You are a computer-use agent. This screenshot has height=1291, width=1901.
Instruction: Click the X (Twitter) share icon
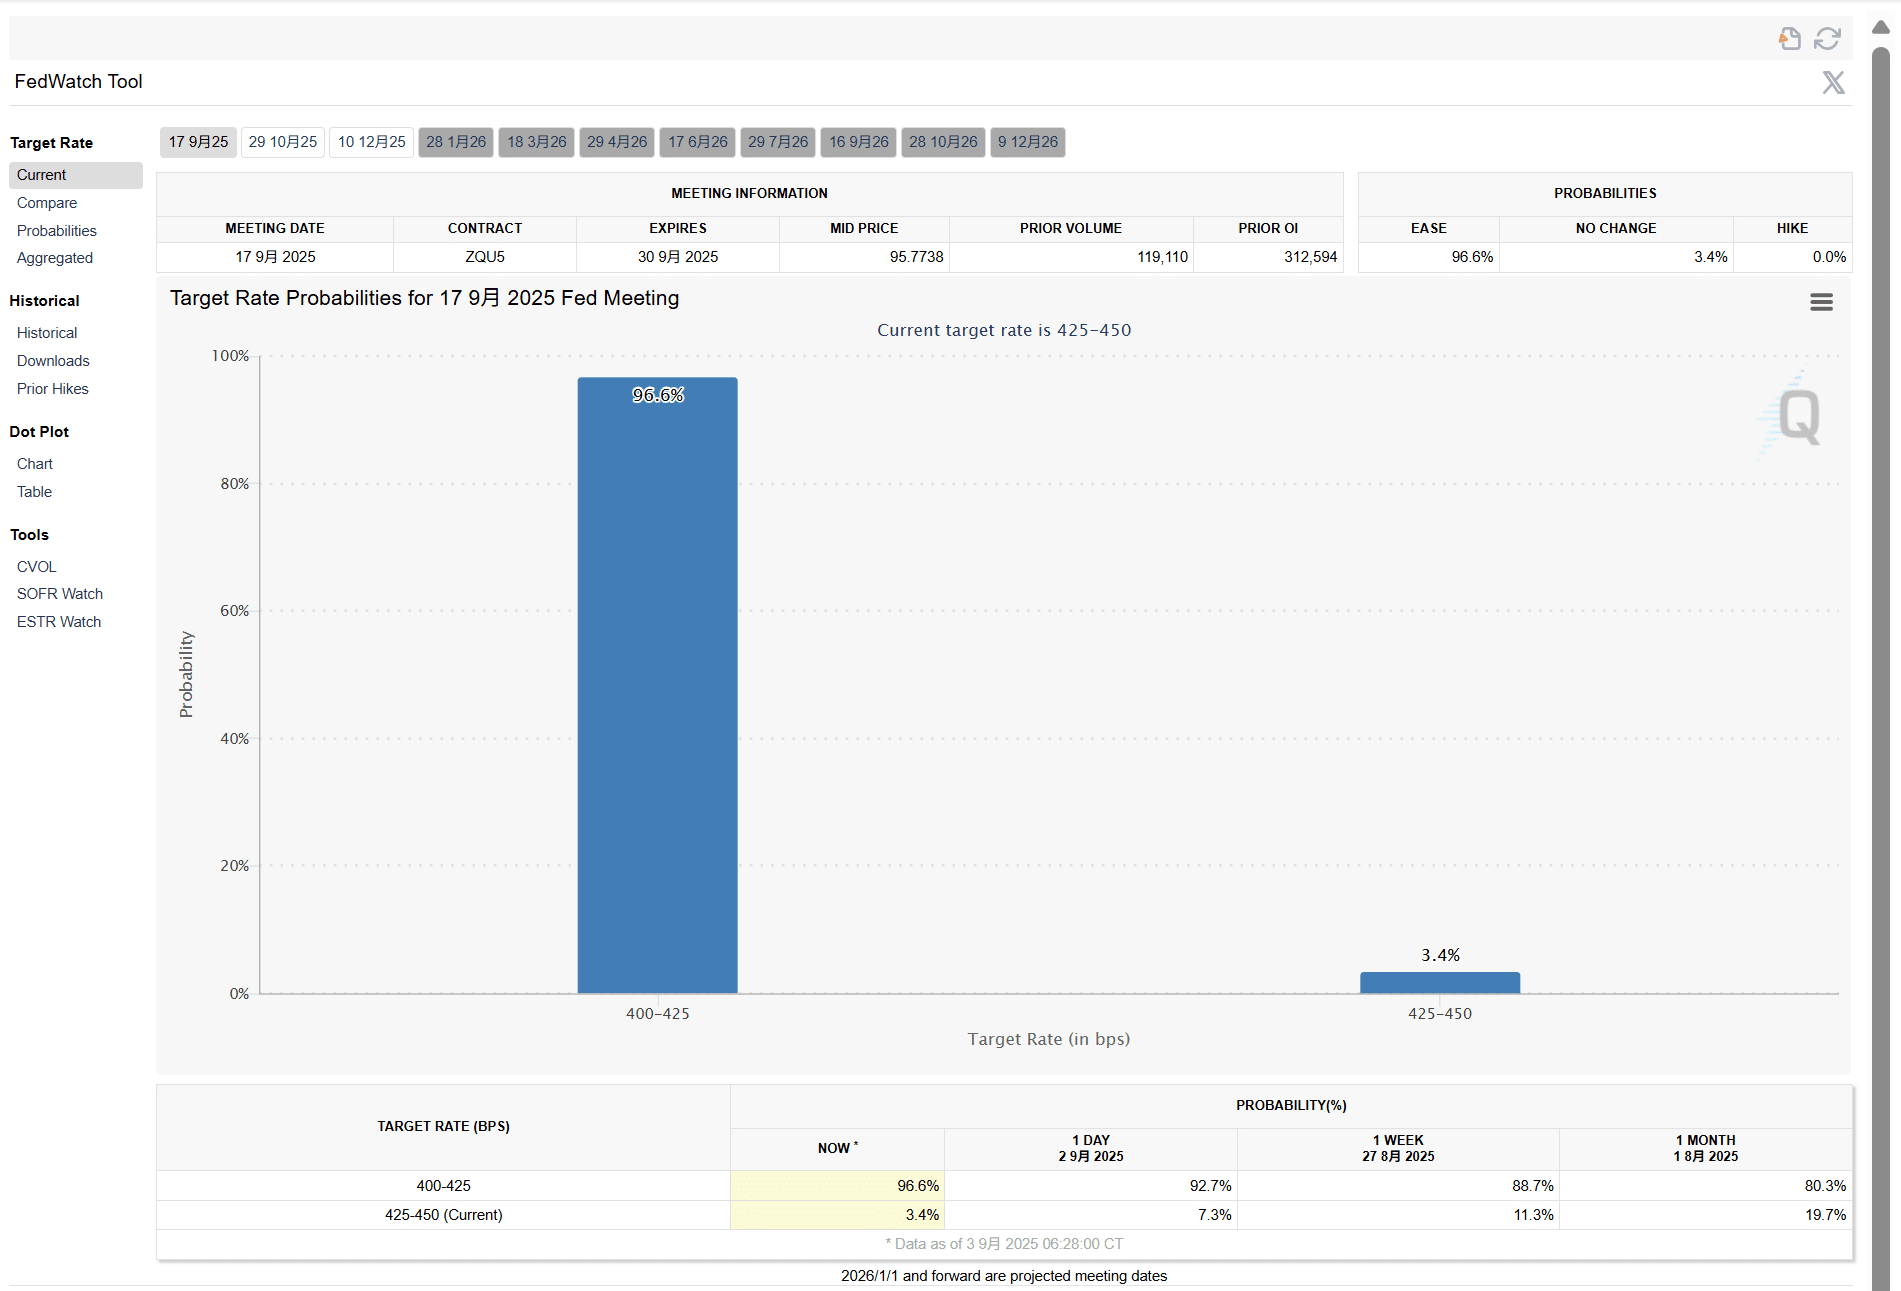point(1832,82)
